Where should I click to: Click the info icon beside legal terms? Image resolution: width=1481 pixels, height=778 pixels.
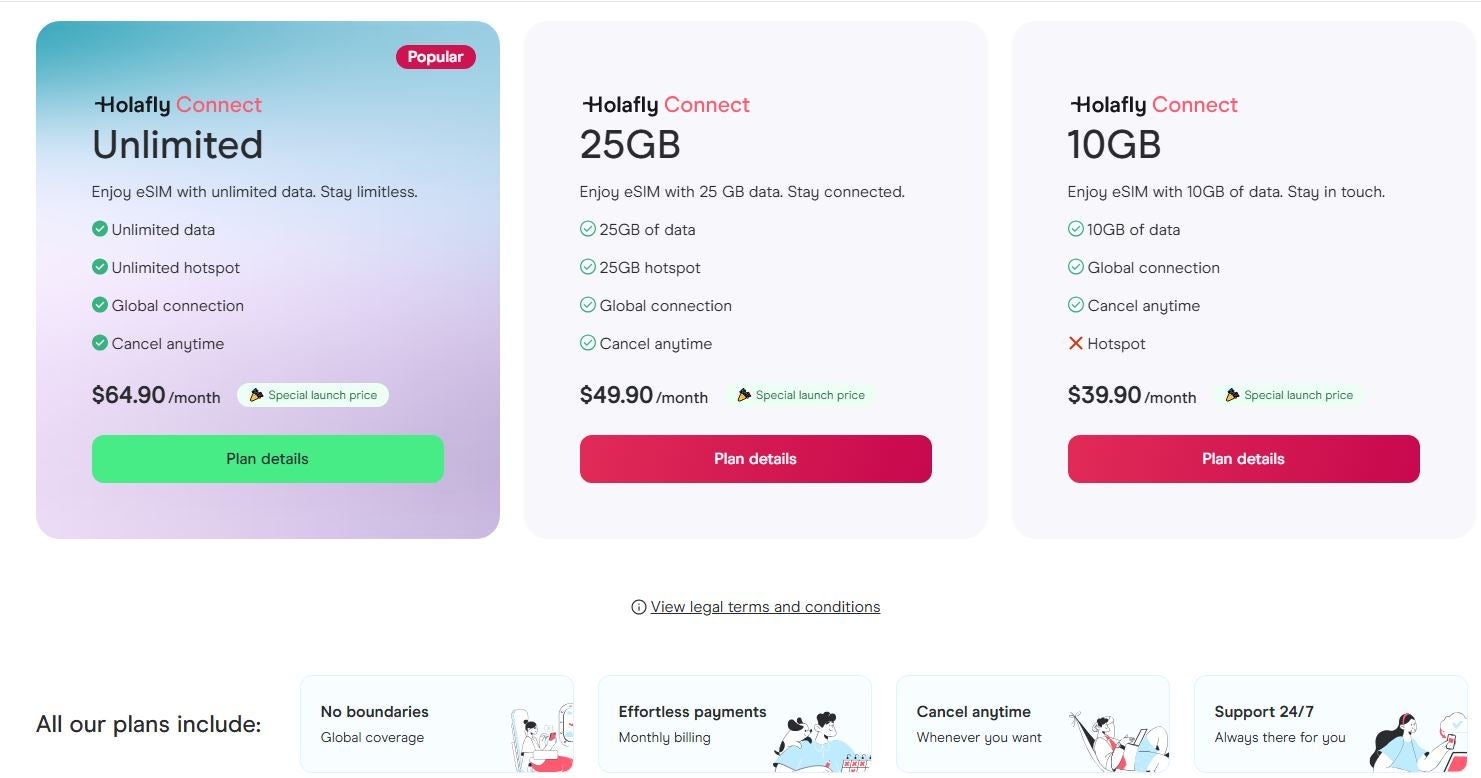coord(638,607)
